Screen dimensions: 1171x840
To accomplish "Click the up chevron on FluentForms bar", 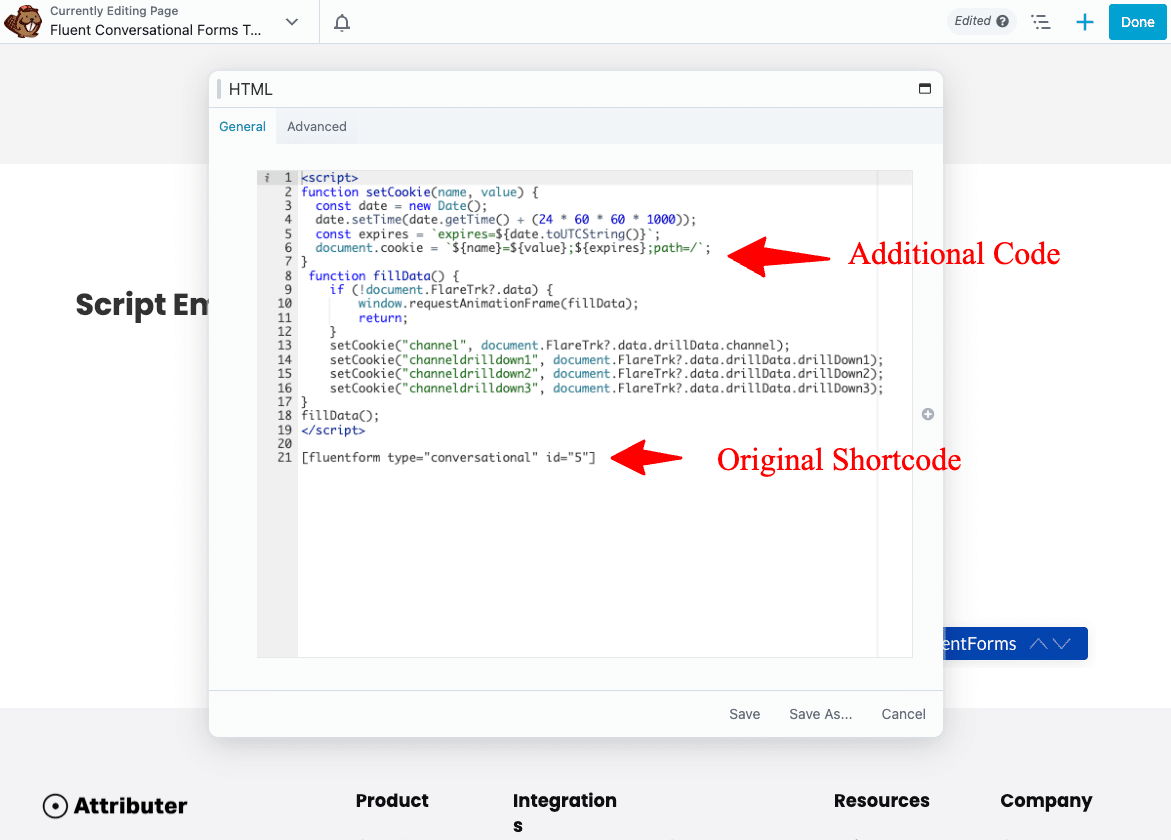I will (1037, 644).
